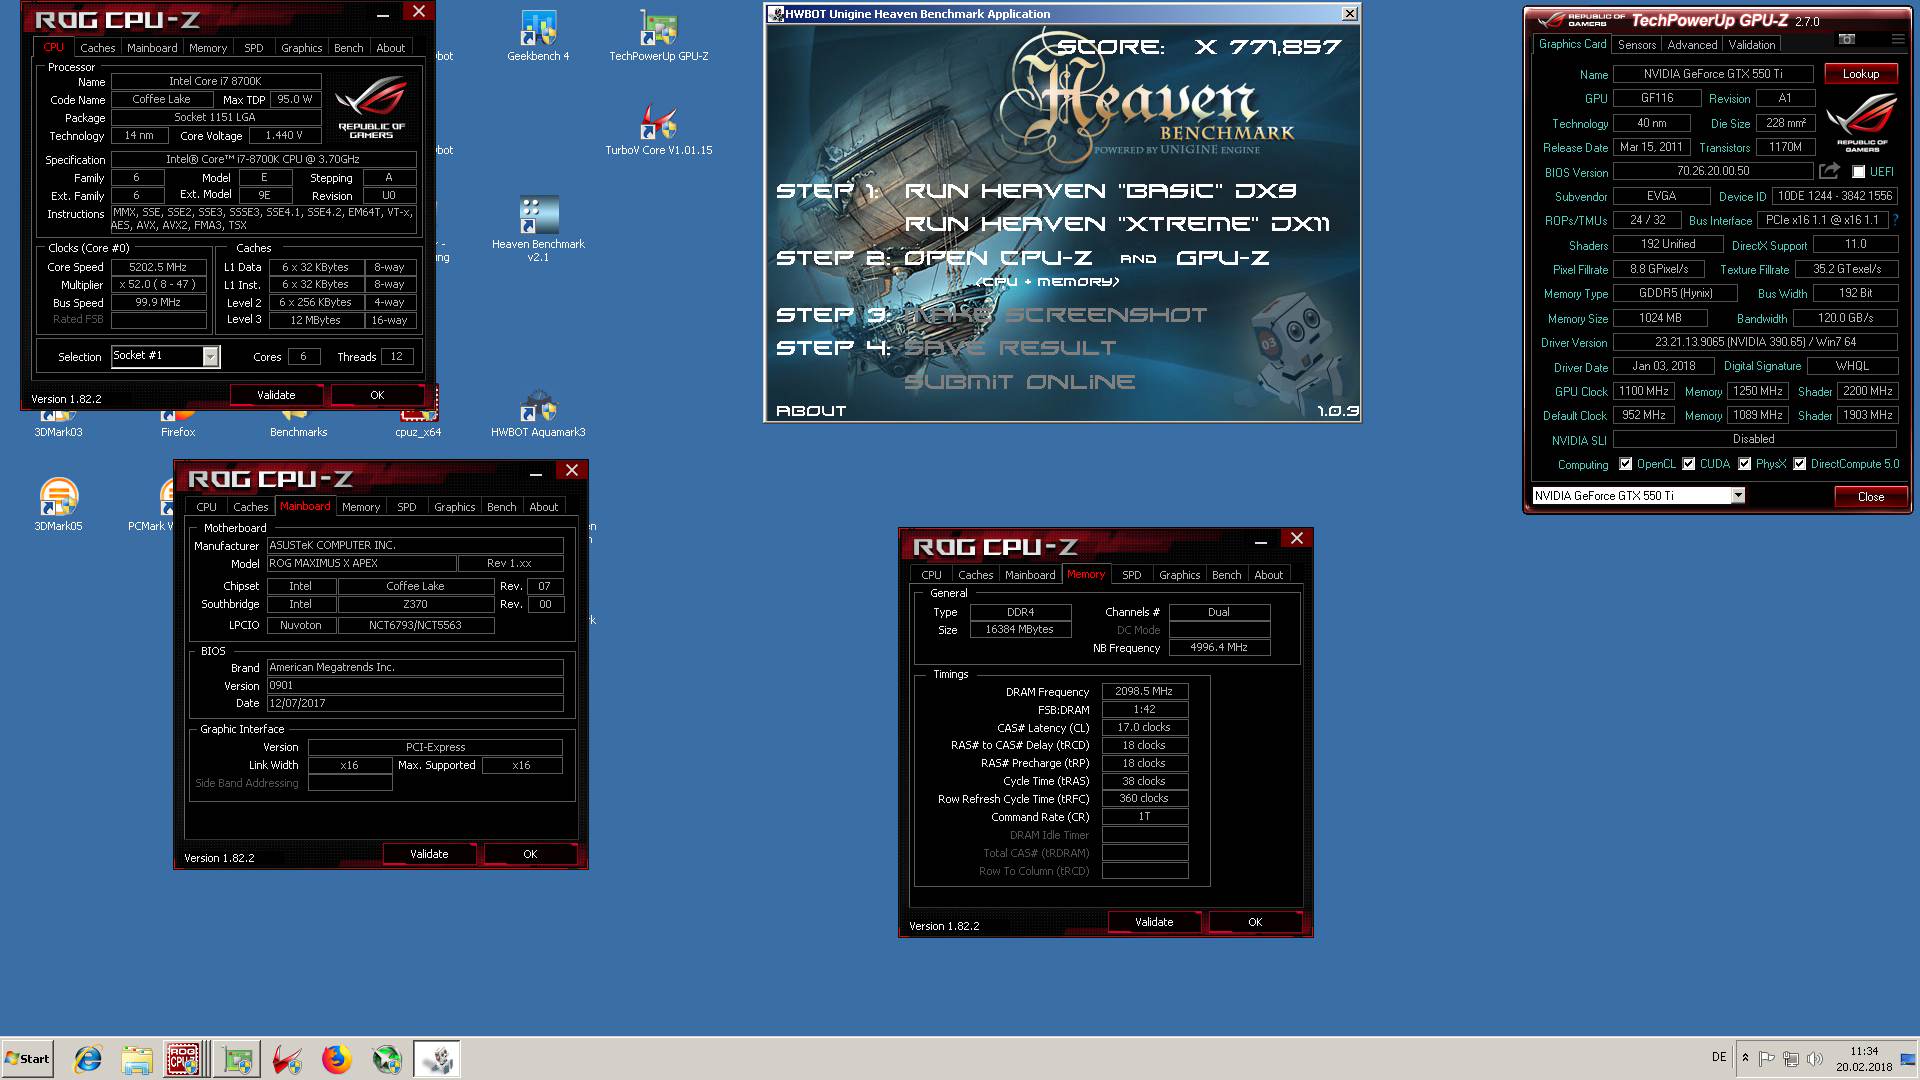Expand hidden tray icons chevron
This screenshot has width=1920, height=1080.
tap(1745, 1058)
